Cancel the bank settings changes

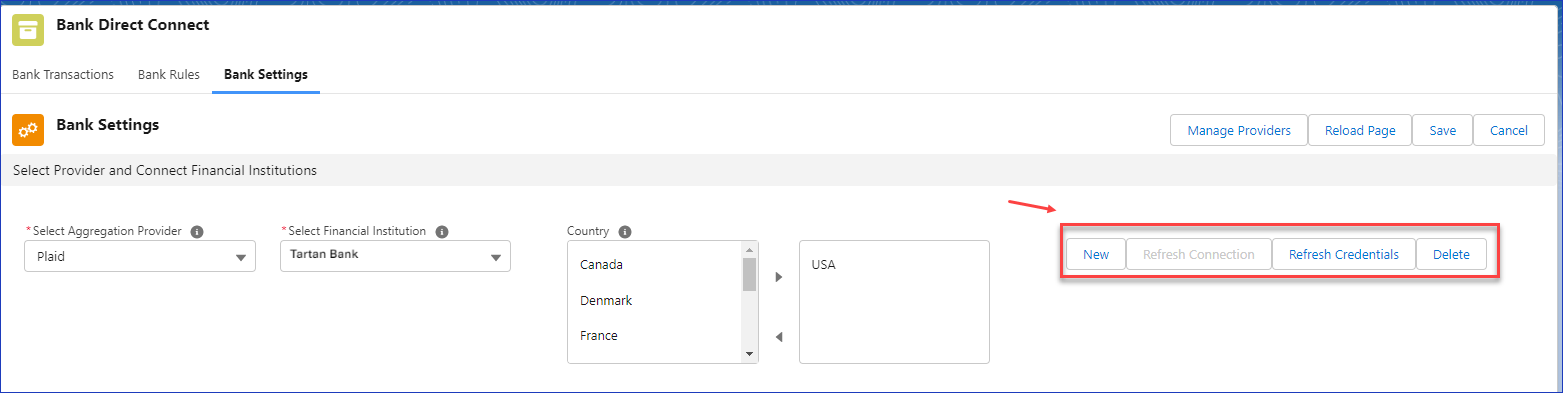tap(1509, 130)
